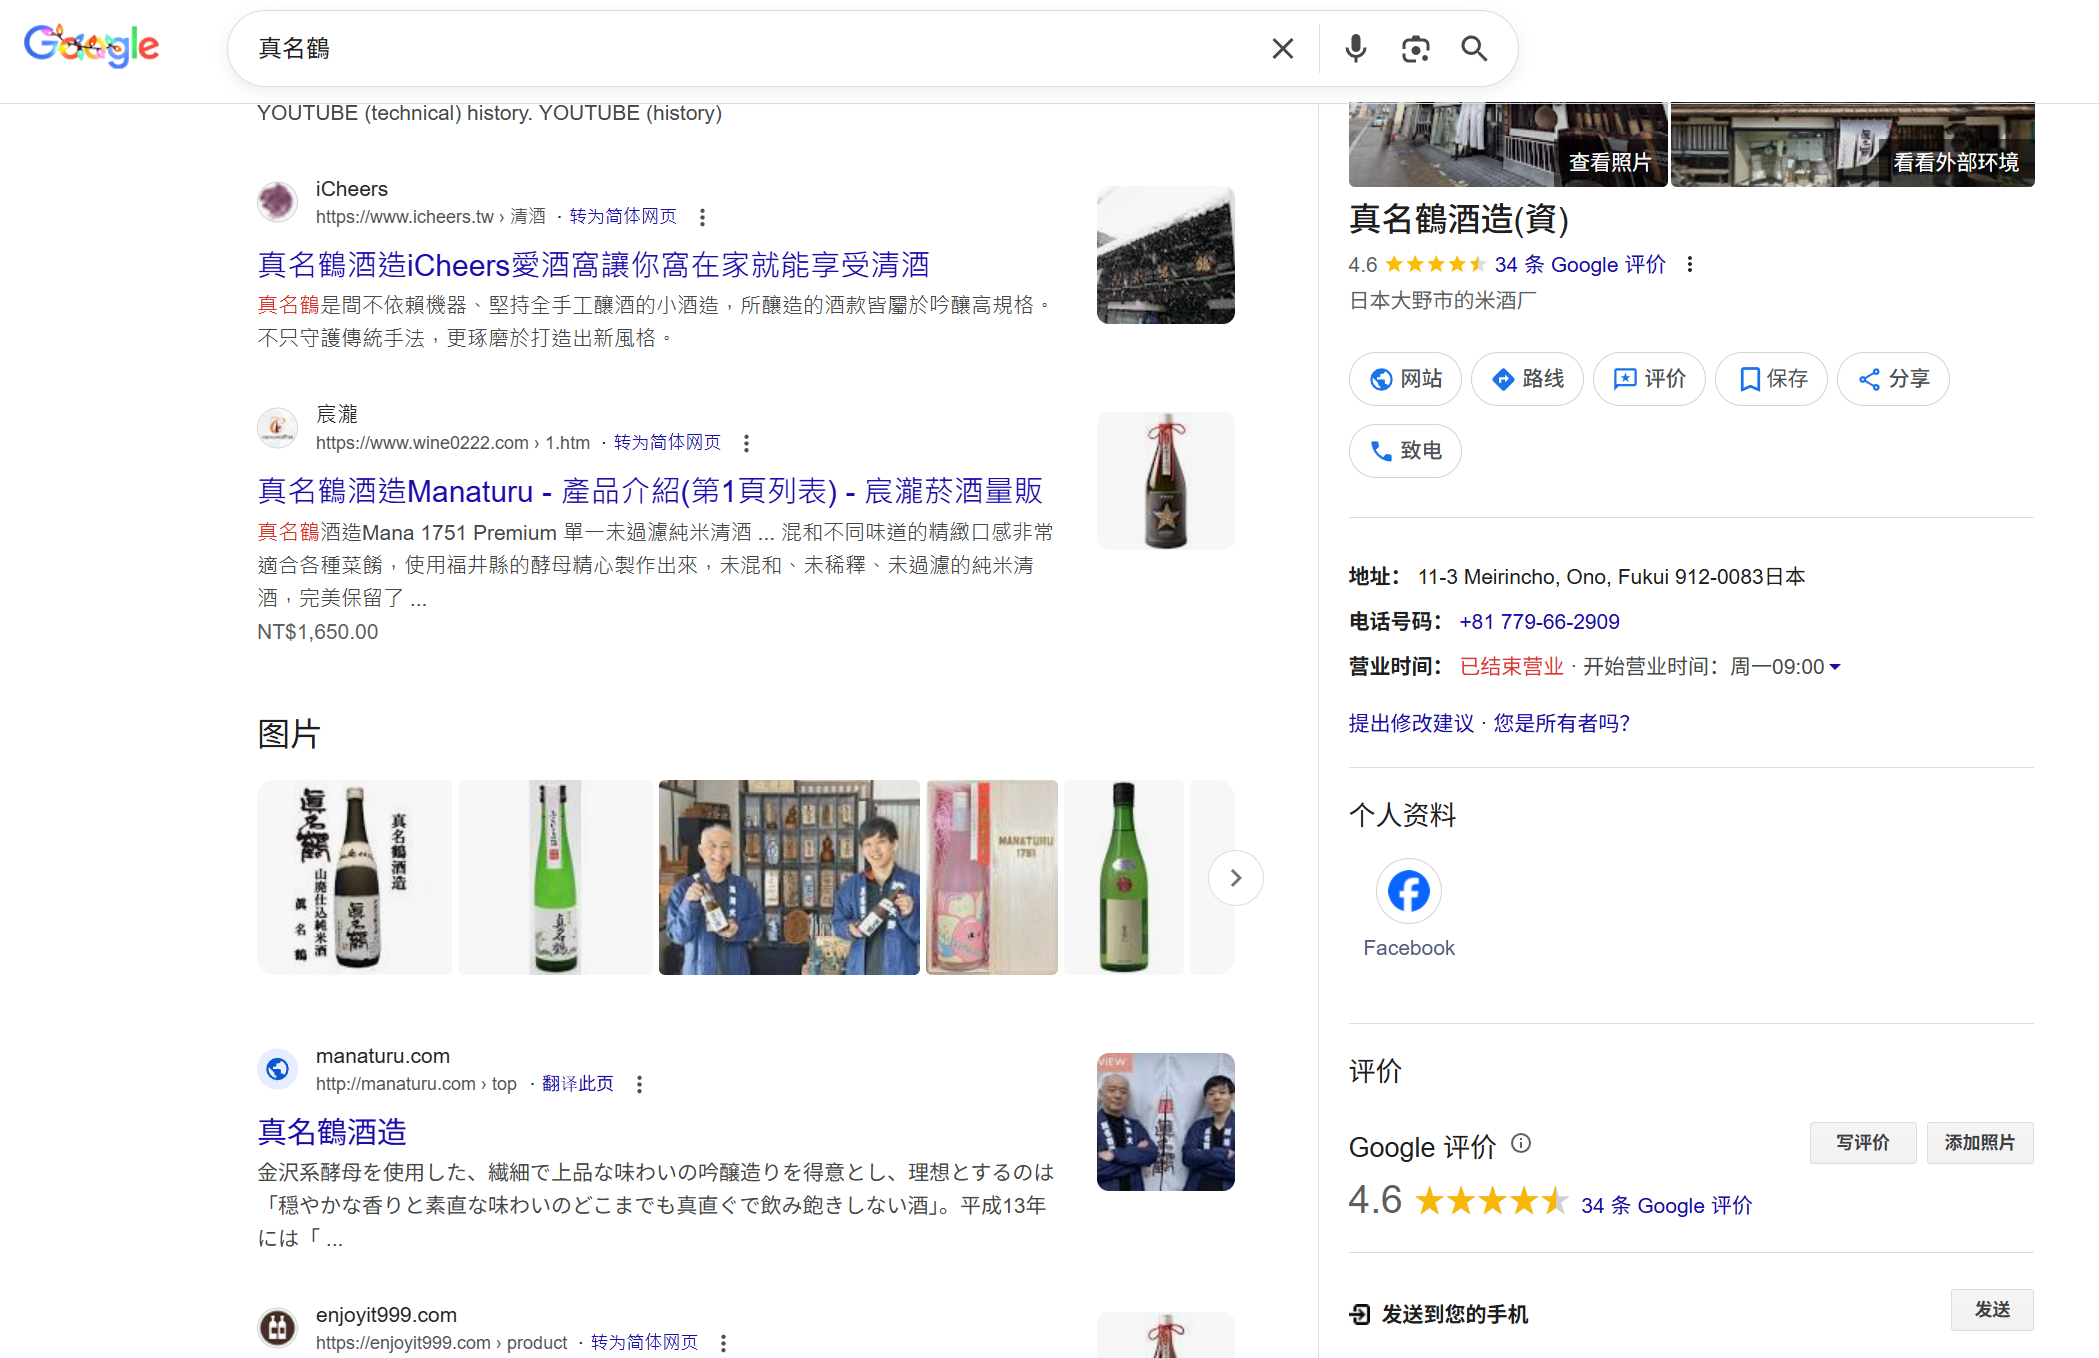Open options menu for the 宸瀧 result

[x=746, y=443]
